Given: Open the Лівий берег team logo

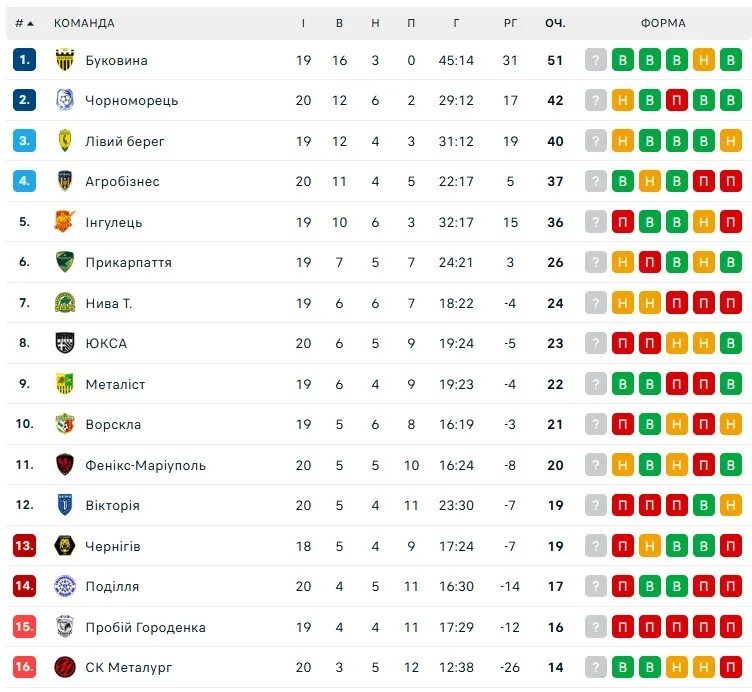Looking at the screenshot, I should 65,141.
